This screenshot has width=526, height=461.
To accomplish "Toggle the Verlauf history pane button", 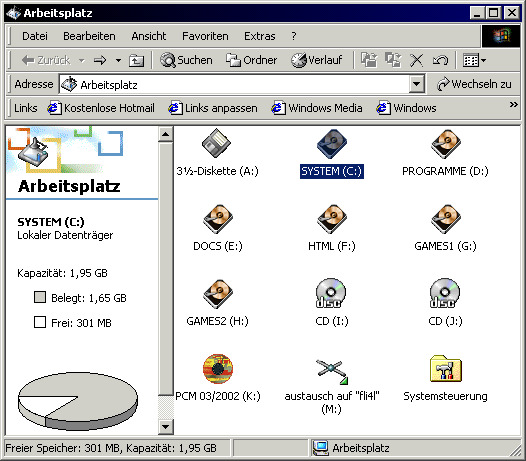I will pyautogui.click(x=317, y=60).
